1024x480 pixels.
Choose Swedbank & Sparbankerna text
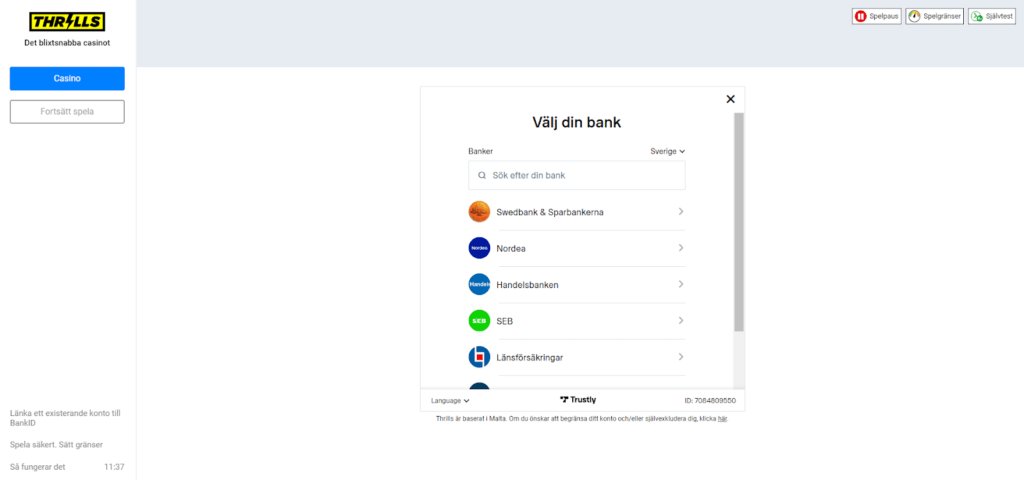click(x=550, y=212)
